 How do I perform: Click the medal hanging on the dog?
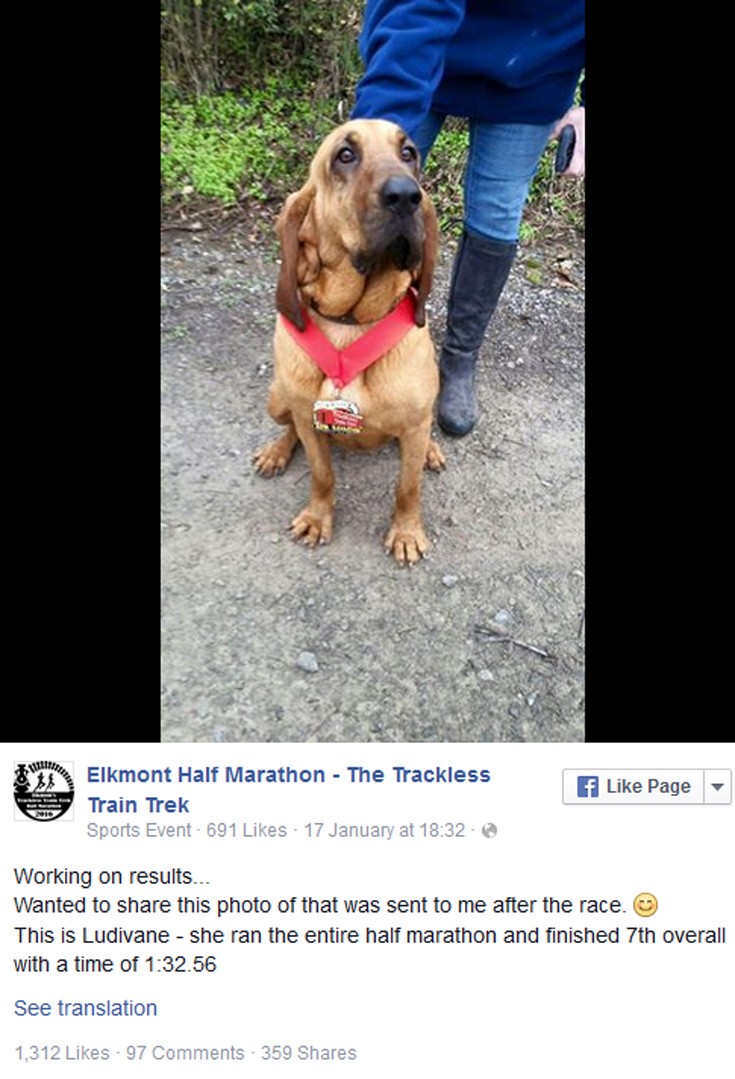[337, 416]
